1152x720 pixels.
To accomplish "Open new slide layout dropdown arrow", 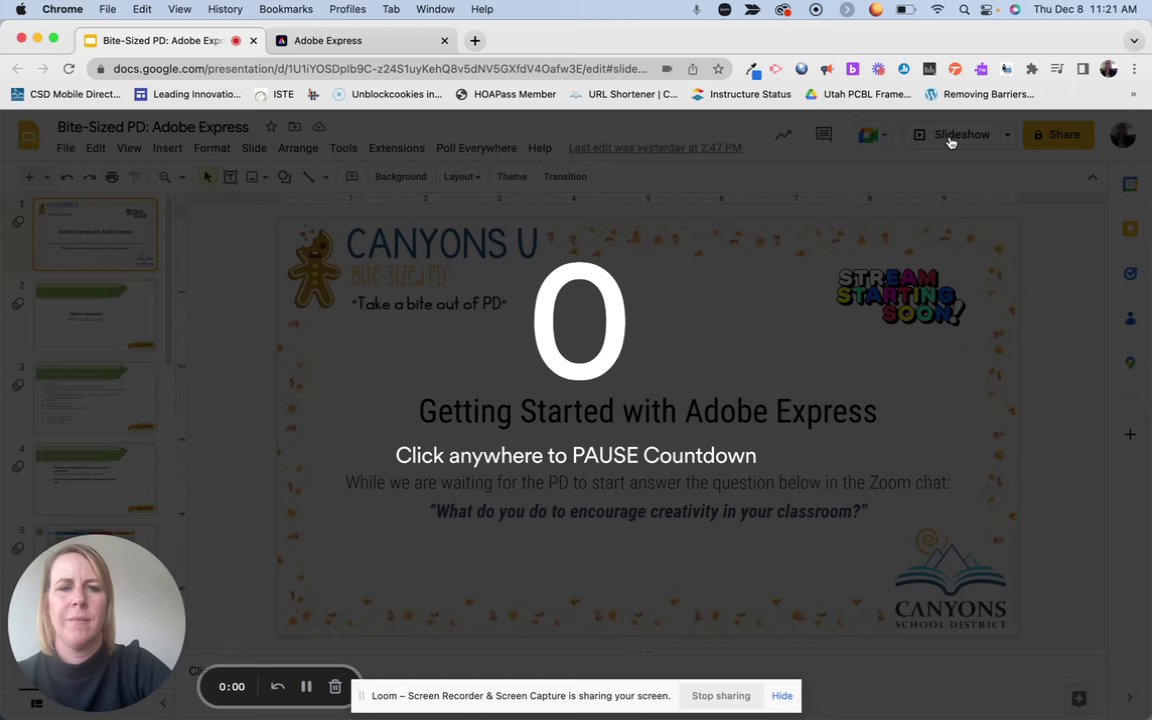I will point(46,177).
